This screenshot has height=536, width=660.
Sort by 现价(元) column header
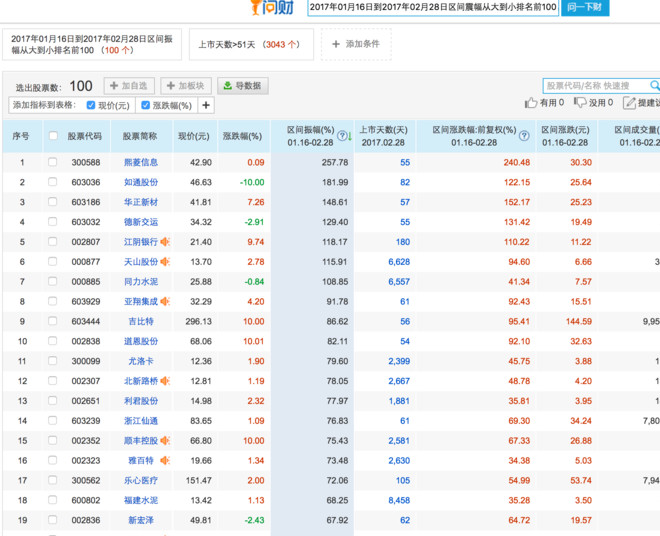pyautogui.click(x=194, y=136)
